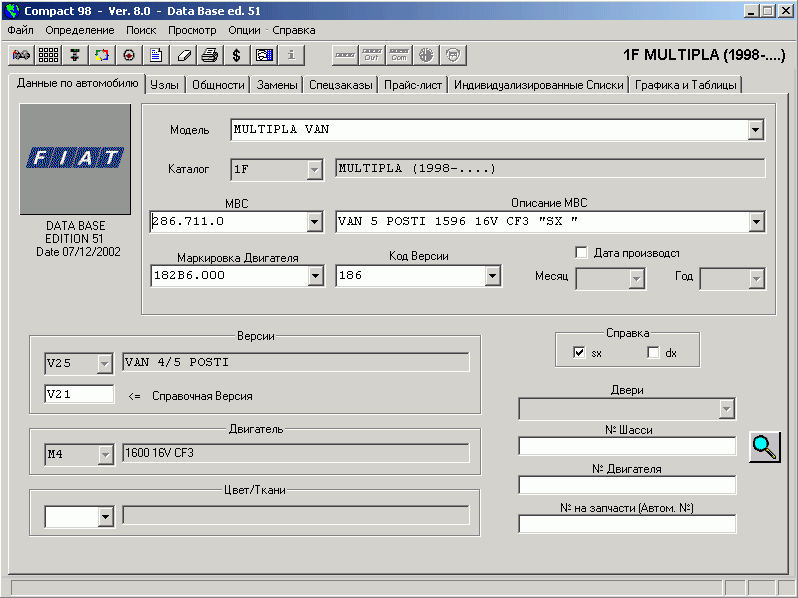The image size is (798, 598).
Task: Open the Поиск menu
Action: click(141, 31)
